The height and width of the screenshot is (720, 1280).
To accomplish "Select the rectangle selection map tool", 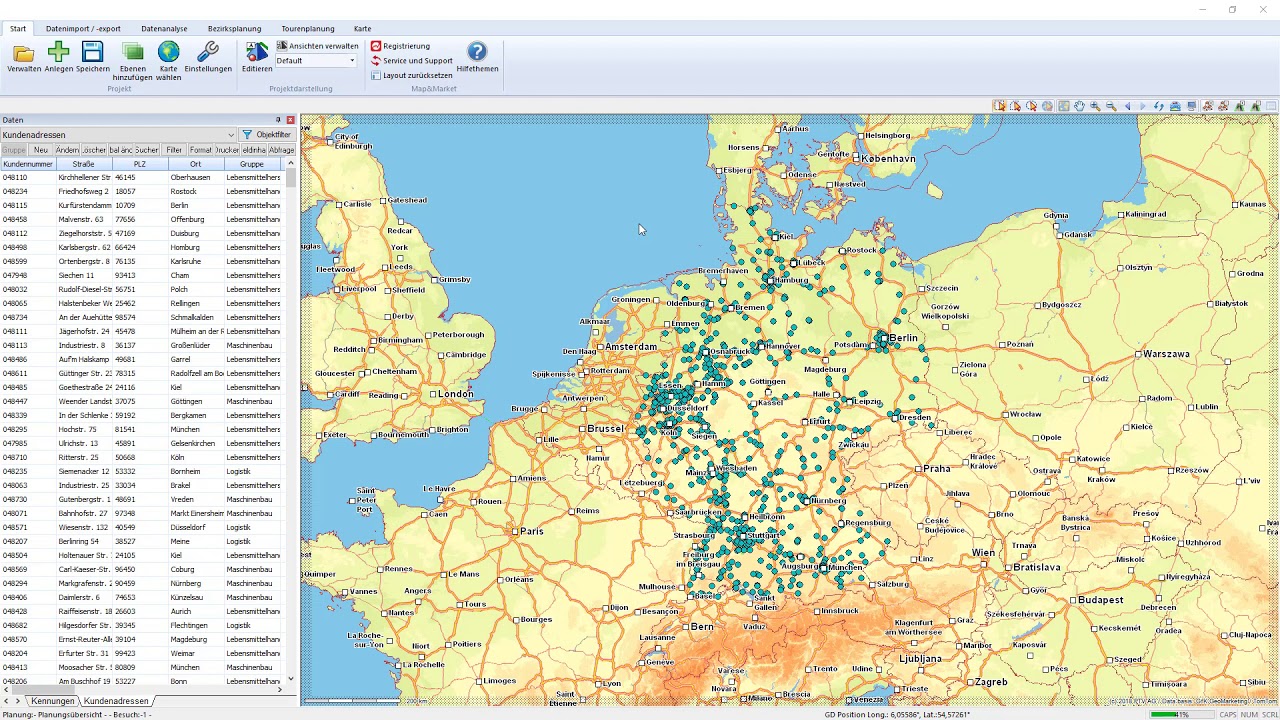I will click(999, 106).
